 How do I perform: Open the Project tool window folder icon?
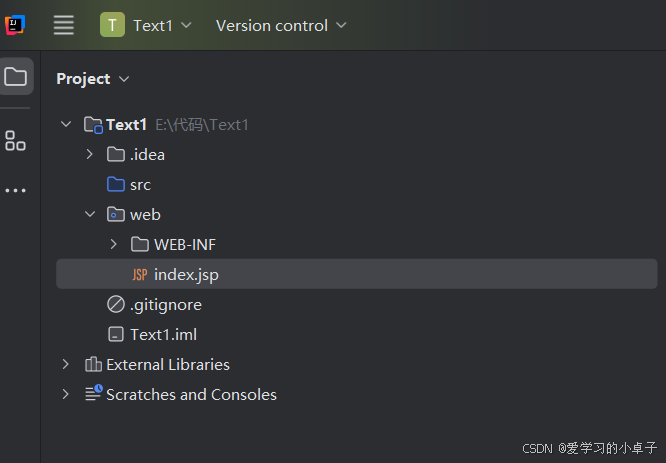click(16, 76)
